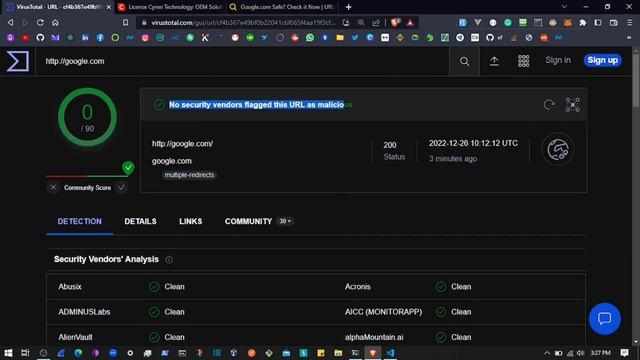Open the apps grid icon
Screen dimensions: 640x360
(x=524, y=61)
